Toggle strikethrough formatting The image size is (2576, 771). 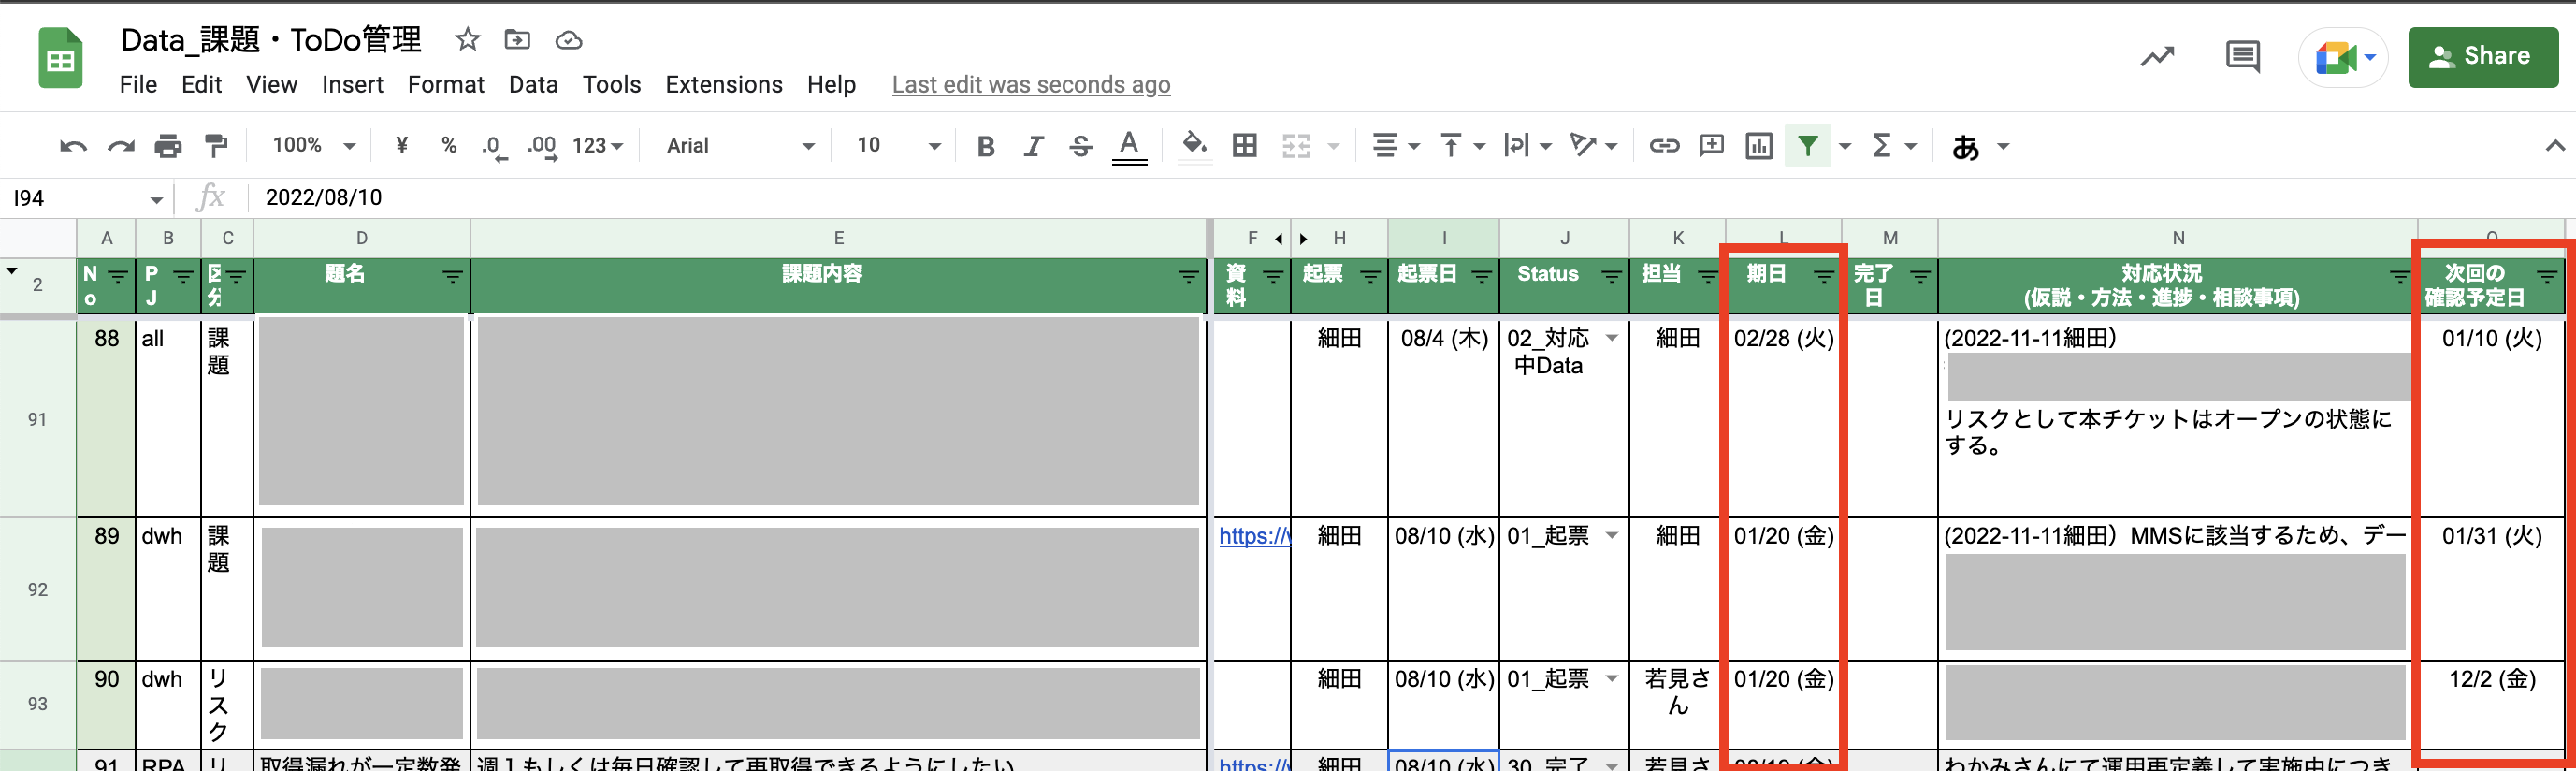pyautogui.click(x=1081, y=146)
